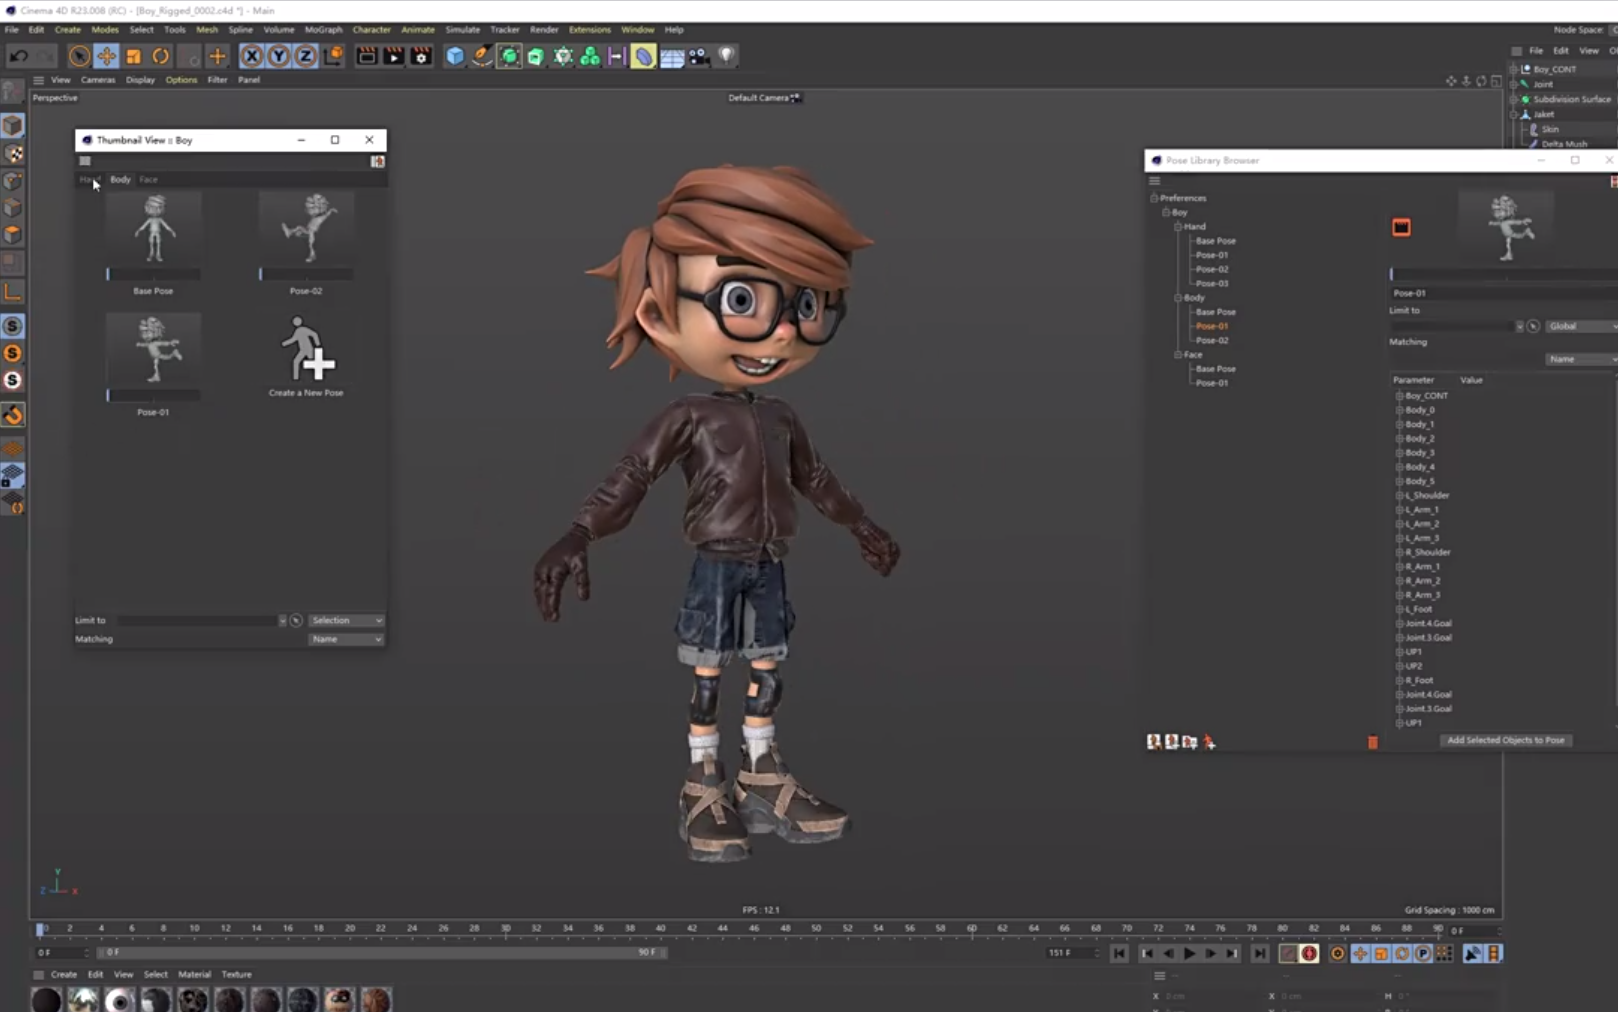Switch to Body tab in Thumbnail View
Image resolution: width=1618 pixels, height=1012 pixels.
pyautogui.click(x=120, y=179)
